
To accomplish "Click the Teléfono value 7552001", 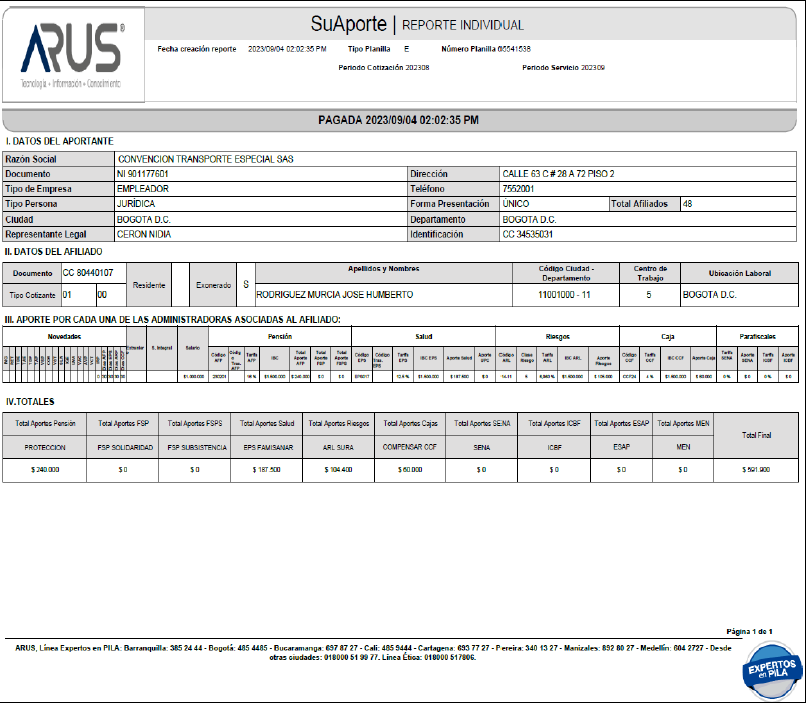I will [518, 189].
